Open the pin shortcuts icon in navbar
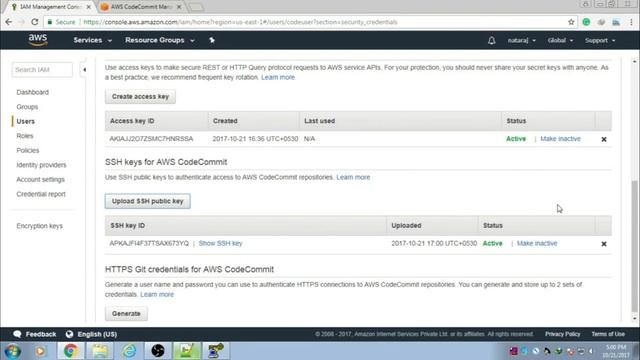Image resolution: width=640 pixels, height=360 pixels. pyautogui.click(x=212, y=40)
